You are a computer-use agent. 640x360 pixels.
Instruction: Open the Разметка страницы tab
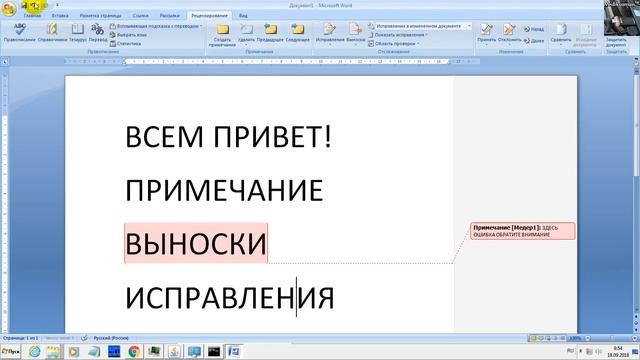pyautogui.click(x=100, y=16)
